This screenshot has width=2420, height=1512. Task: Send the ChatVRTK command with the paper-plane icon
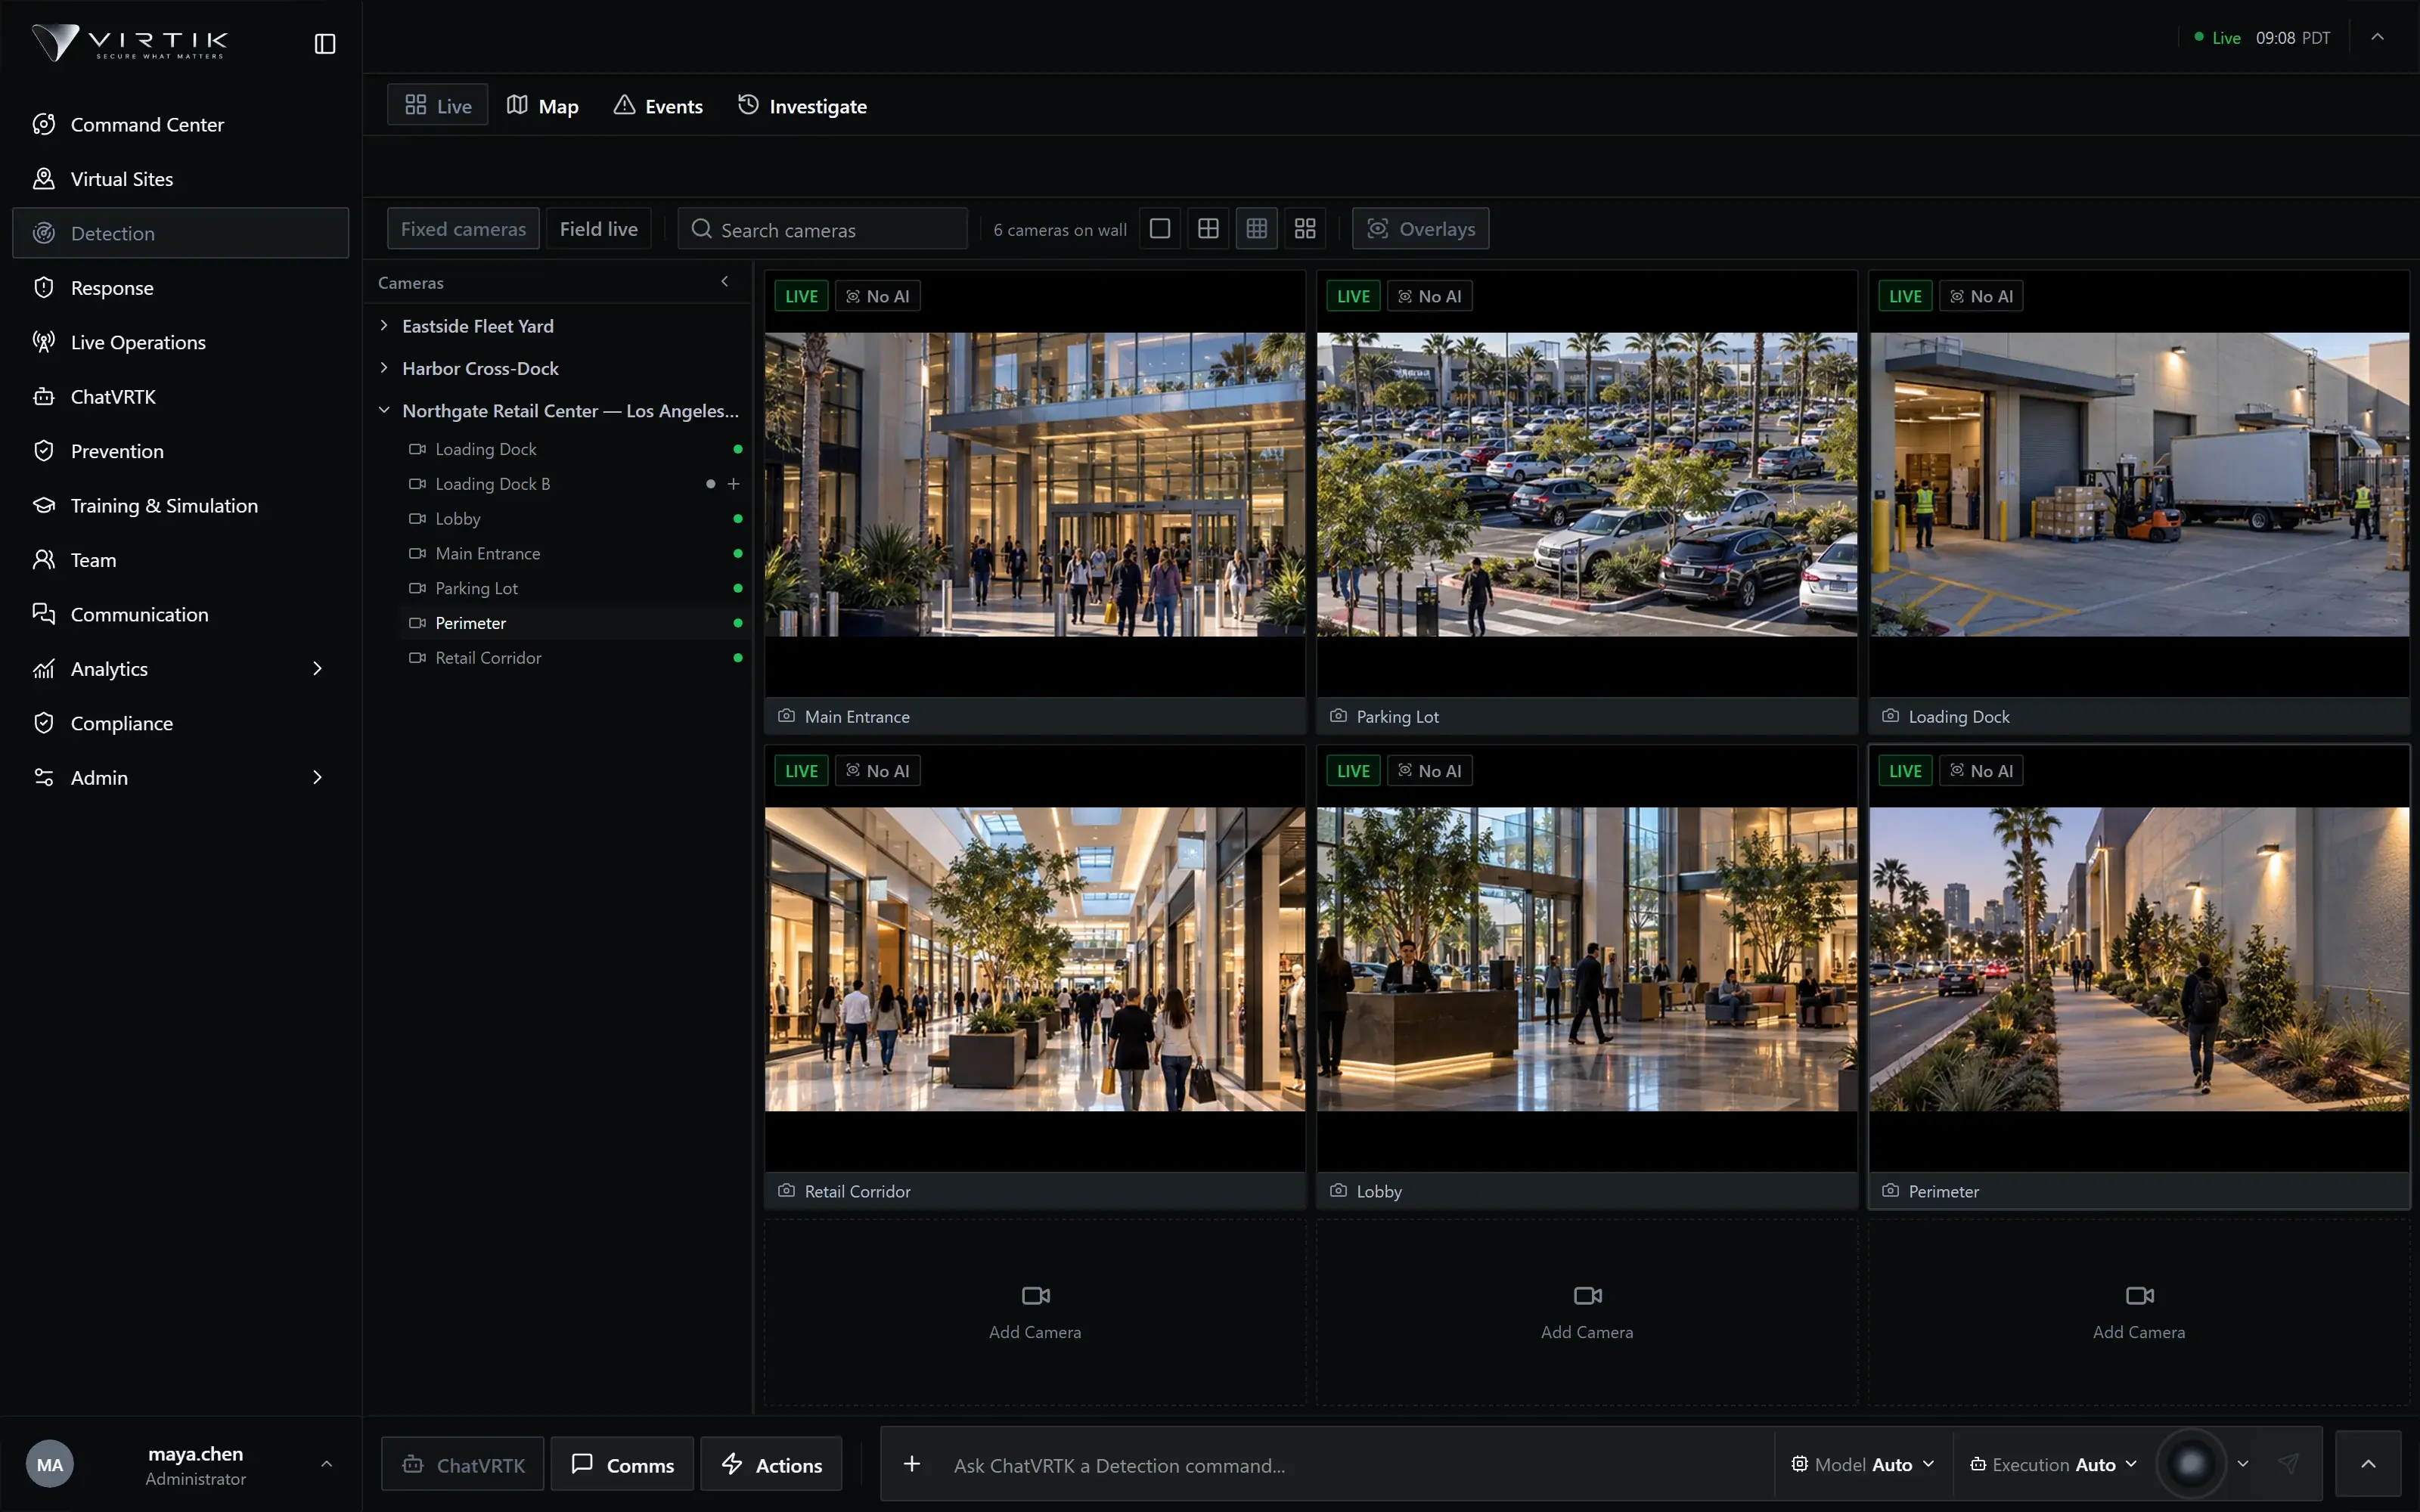[x=2288, y=1464]
